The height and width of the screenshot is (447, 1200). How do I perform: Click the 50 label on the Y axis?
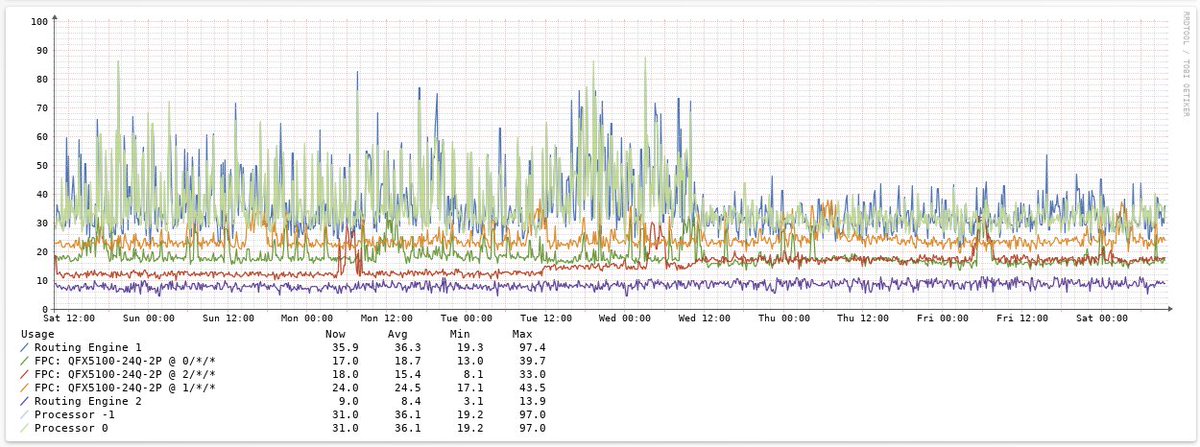[x=42, y=165]
